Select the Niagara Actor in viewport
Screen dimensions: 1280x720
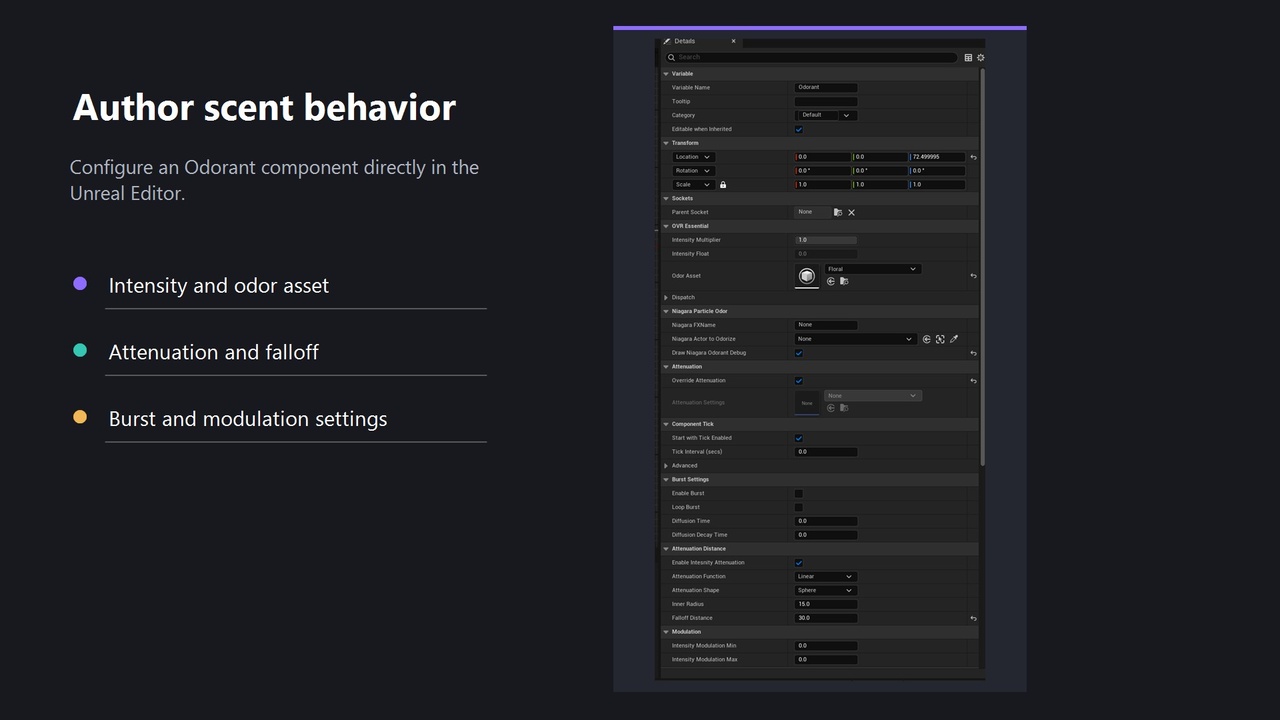click(x=940, y=339)
